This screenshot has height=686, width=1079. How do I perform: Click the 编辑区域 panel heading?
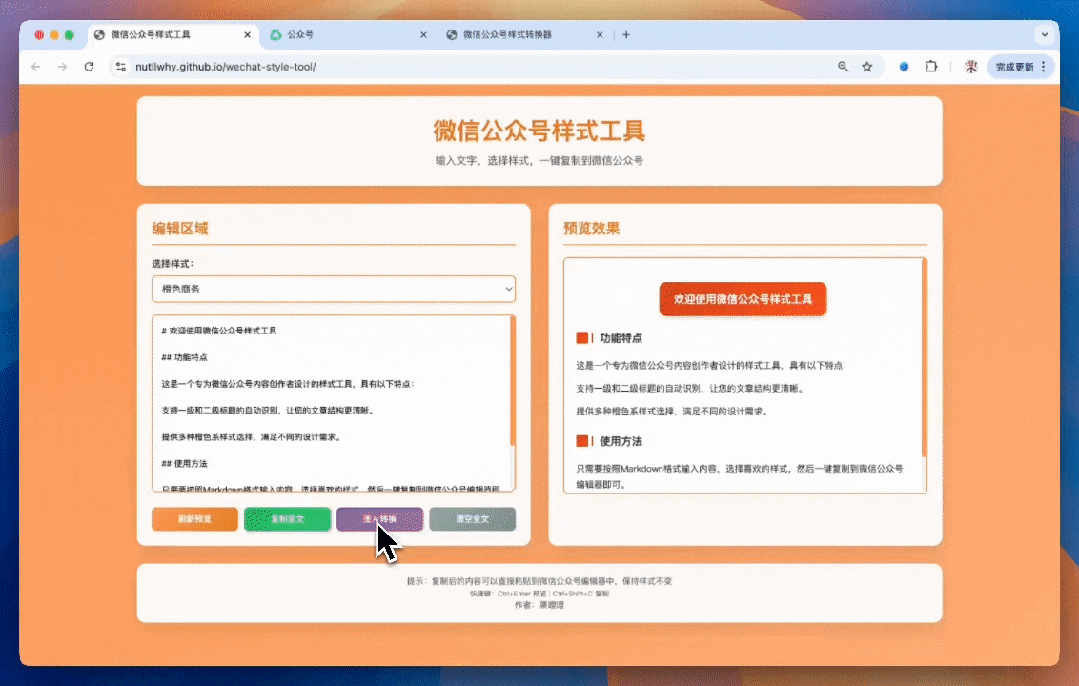(180, 228)
